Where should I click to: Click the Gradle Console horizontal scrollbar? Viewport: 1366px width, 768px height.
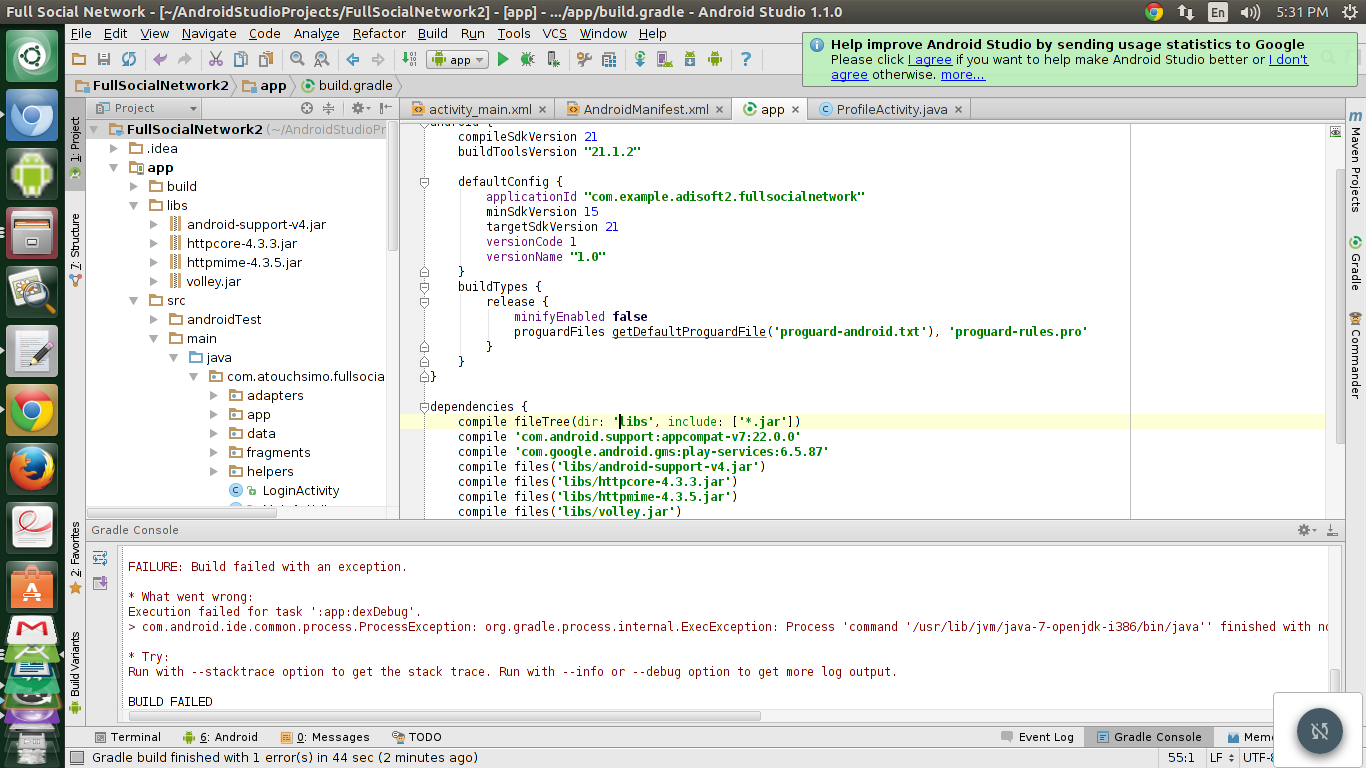[x=444, y=716]
